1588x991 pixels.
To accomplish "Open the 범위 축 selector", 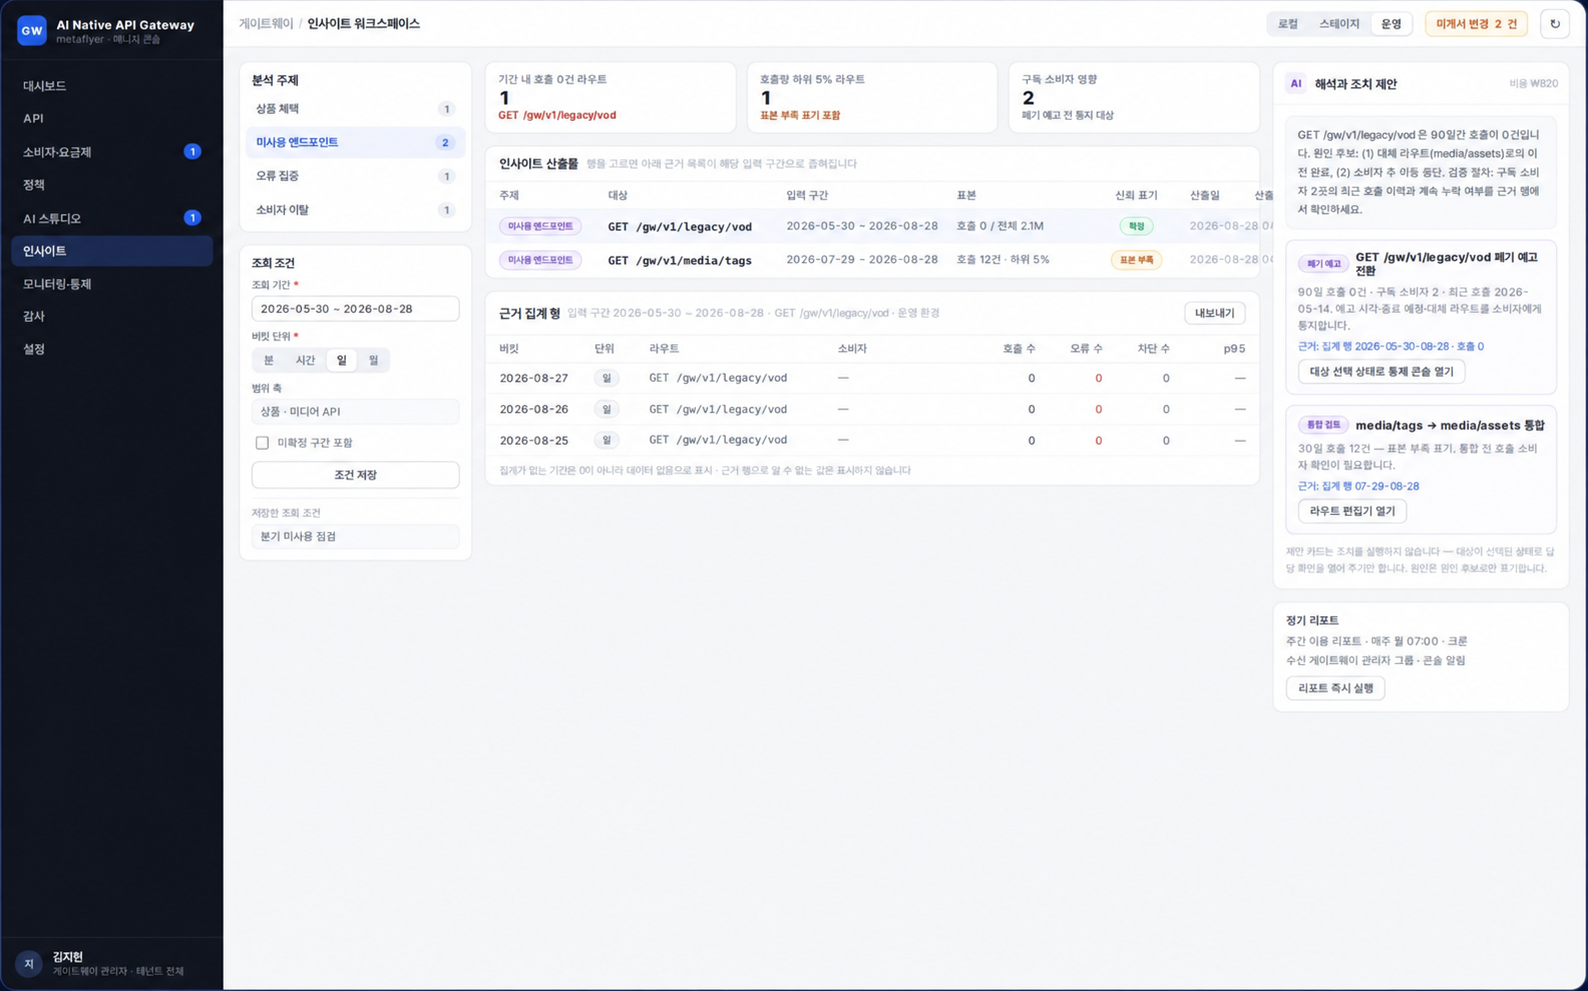I will (355, 411).
